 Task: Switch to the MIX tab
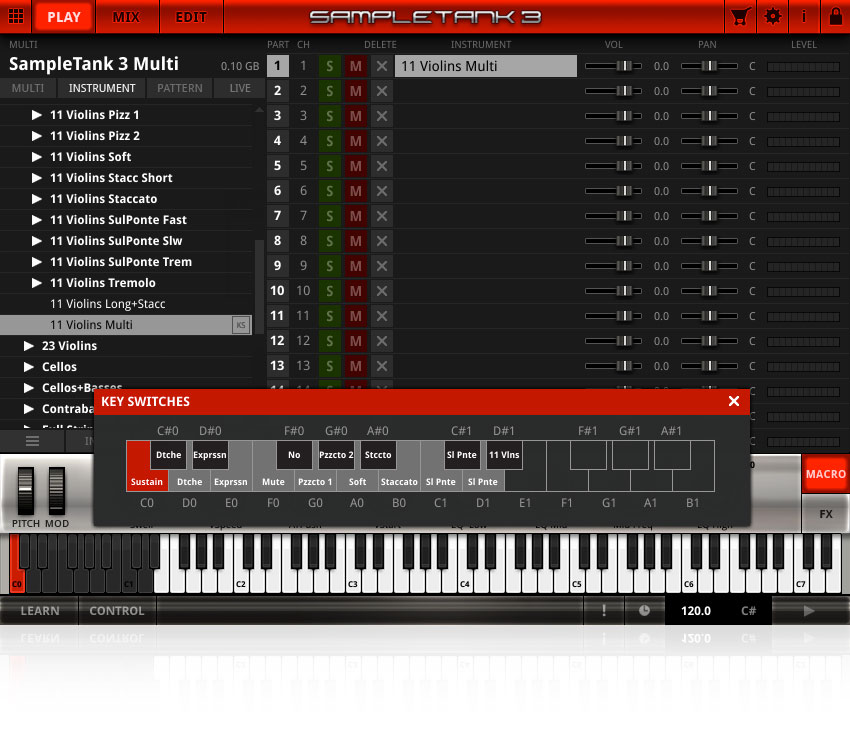point(127,17)
